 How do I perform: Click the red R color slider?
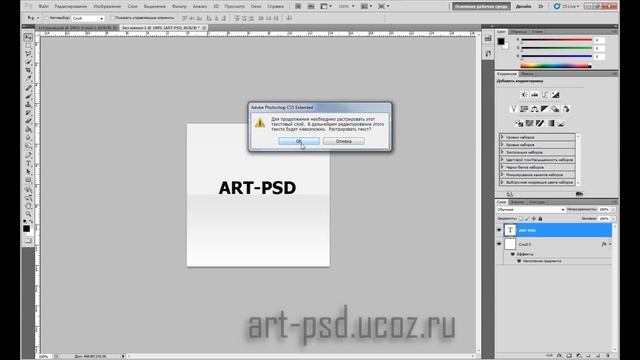click(557, 40)
